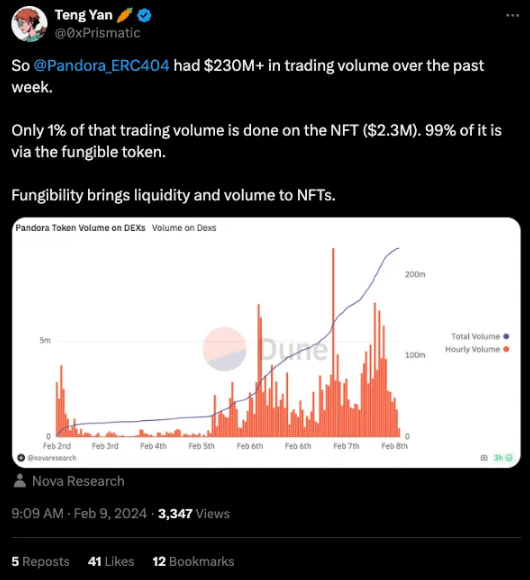Open the Nova Research tagged account

[78, 481]
